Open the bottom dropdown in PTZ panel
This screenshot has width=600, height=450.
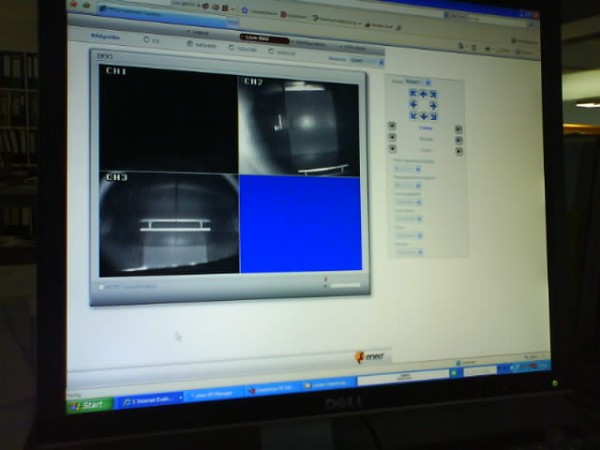(x=409, y=252)
